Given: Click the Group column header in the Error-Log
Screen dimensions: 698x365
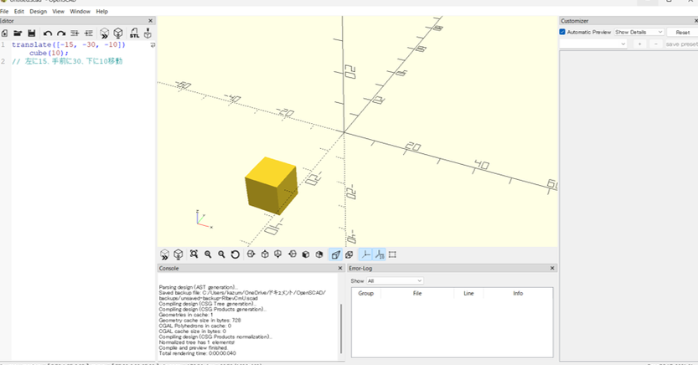Looking at the screenshot, I should pyautogui.click(x=366, y=293).
